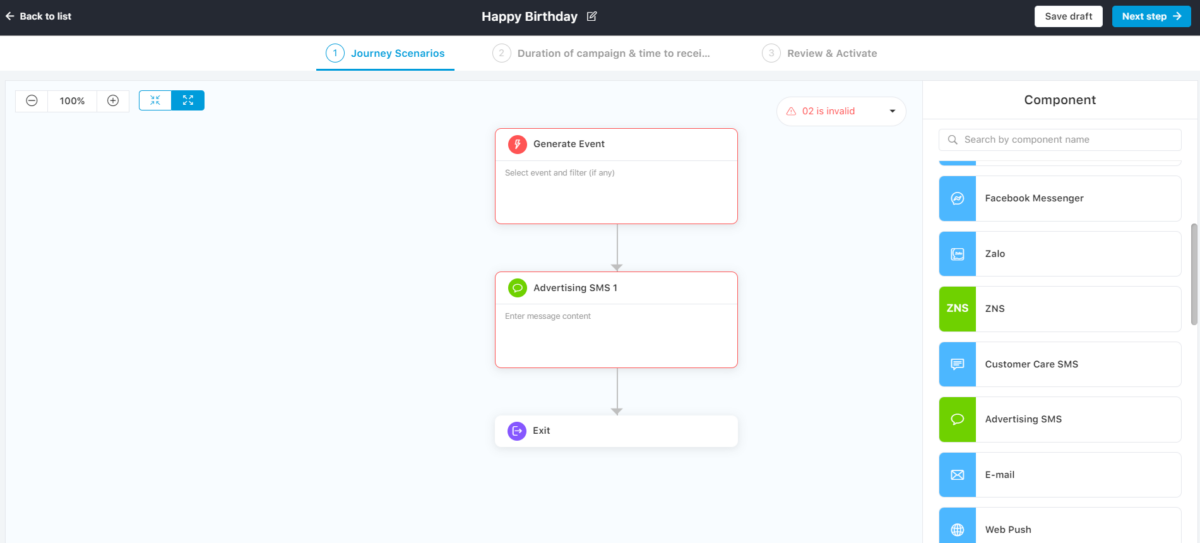The height and width of the screenshot is (543, 1200).
Task: Click the green Advertising SMS 1 node icon
Action: coord(517,288)
